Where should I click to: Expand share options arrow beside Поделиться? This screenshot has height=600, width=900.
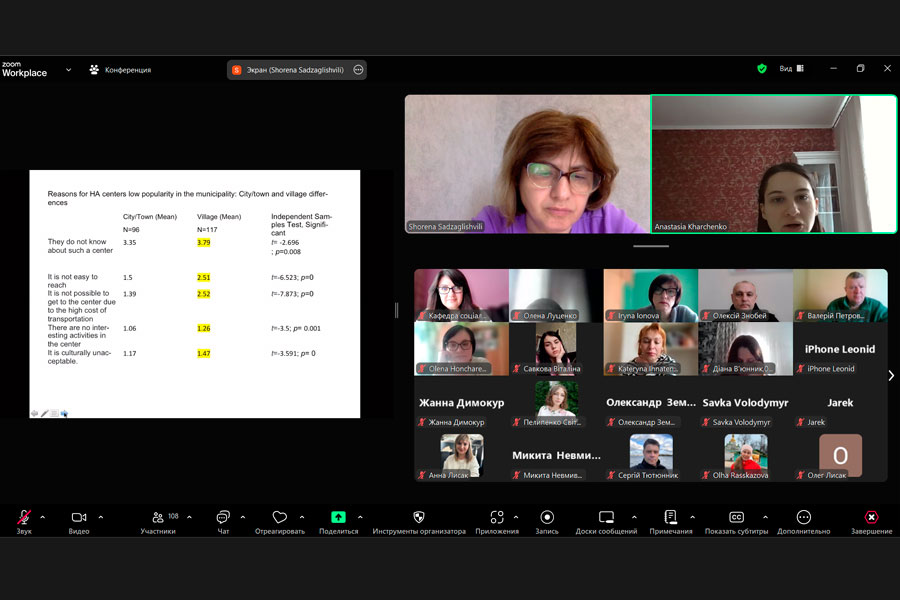click(x=360, y=517)
